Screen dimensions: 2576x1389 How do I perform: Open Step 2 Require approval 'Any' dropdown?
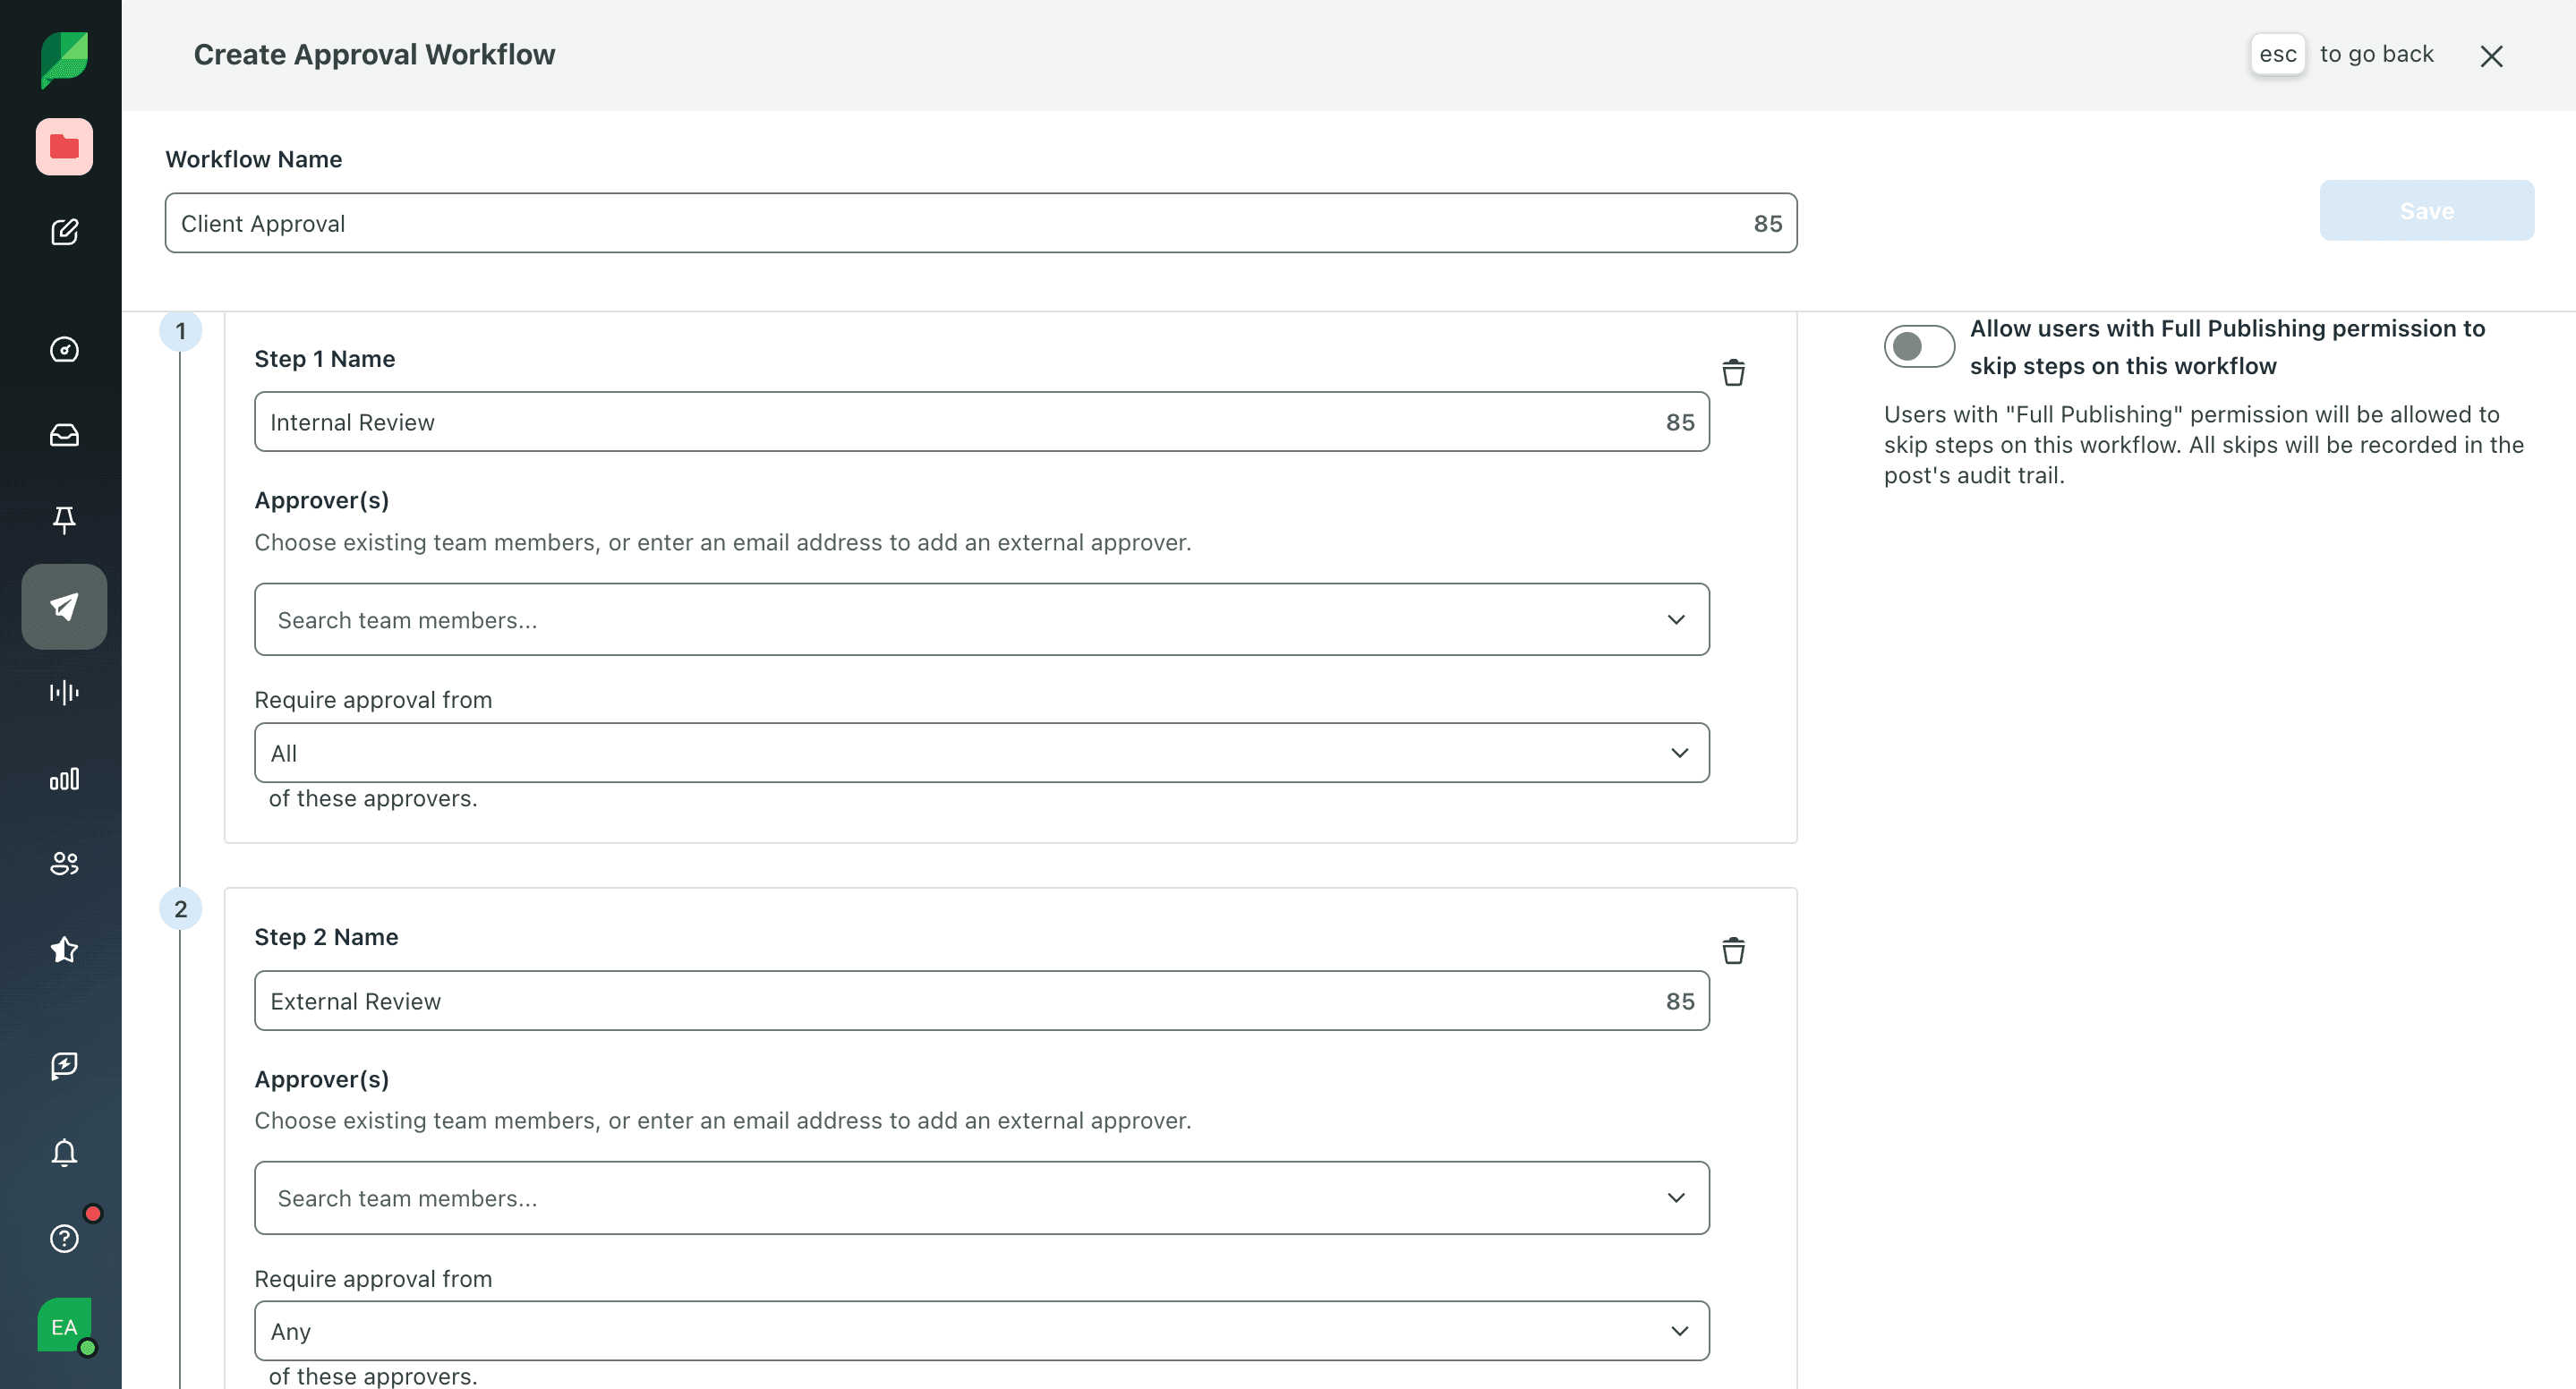(x=981, y=1330)
